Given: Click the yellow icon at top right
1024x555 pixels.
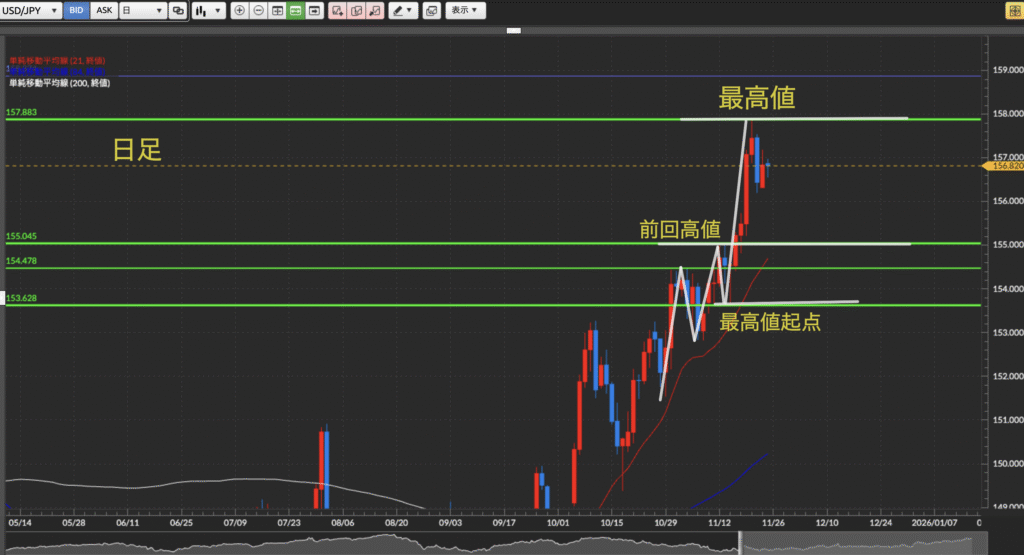Looking at the screenshot, I should (x=1010, y=11).
